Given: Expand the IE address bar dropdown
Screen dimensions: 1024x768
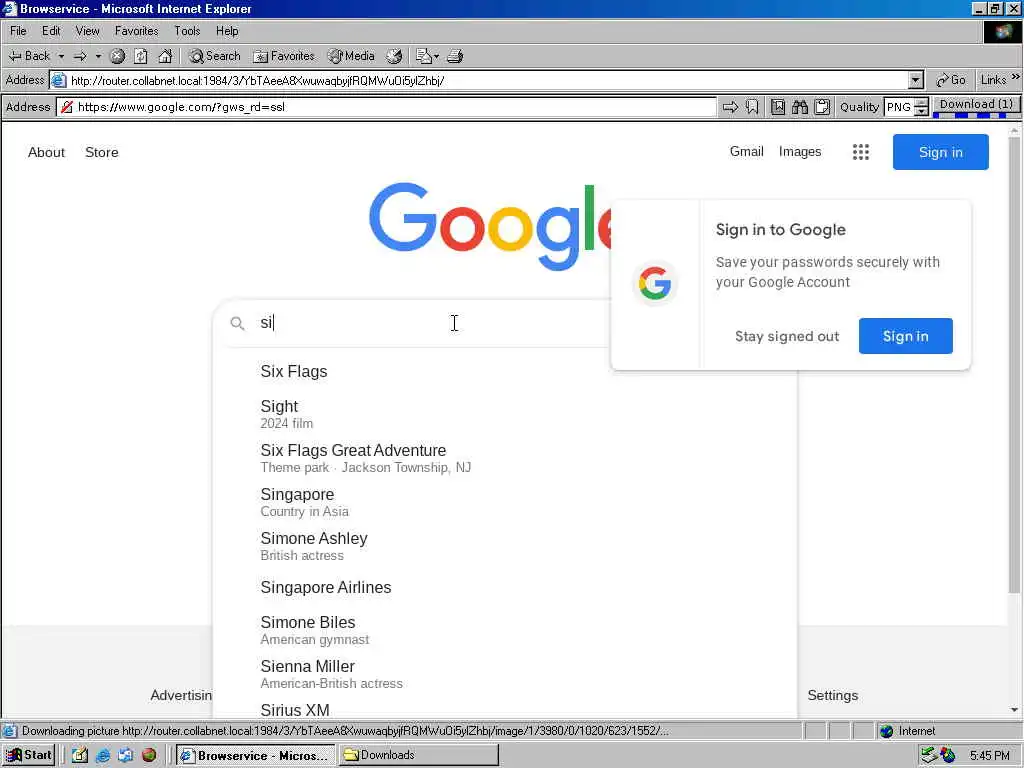Looking at the screenshot, I should 916,80.
